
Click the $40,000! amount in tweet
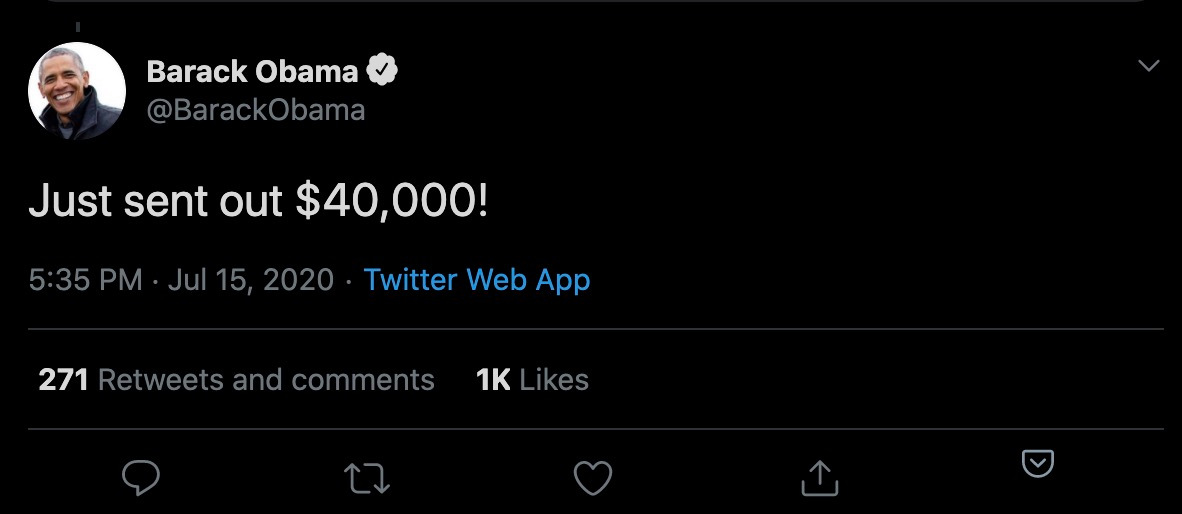pos(392,201)
